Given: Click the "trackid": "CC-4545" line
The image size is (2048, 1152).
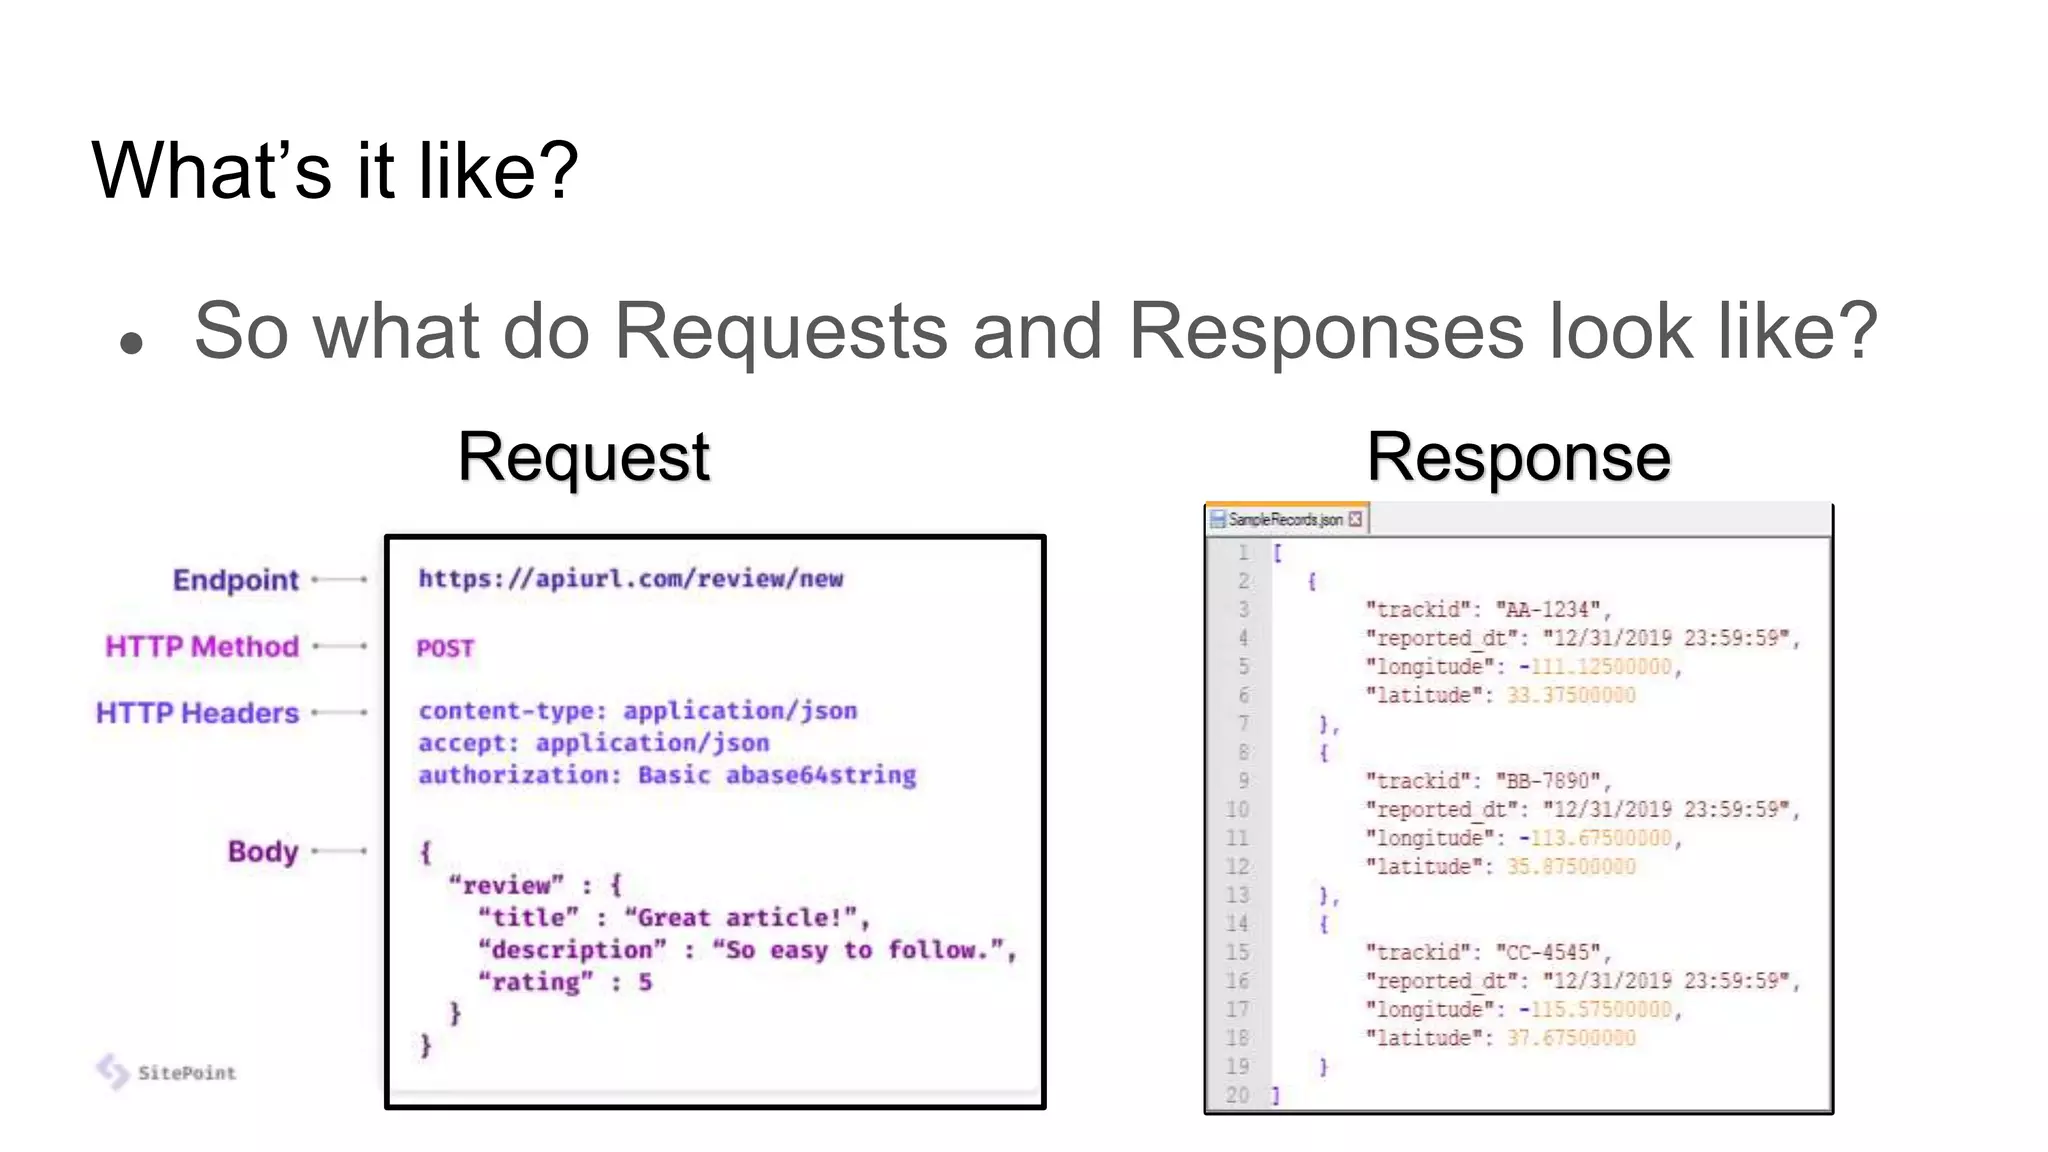Looking at the screenshot, I should pyautogui.click(x=1487, y=952).
